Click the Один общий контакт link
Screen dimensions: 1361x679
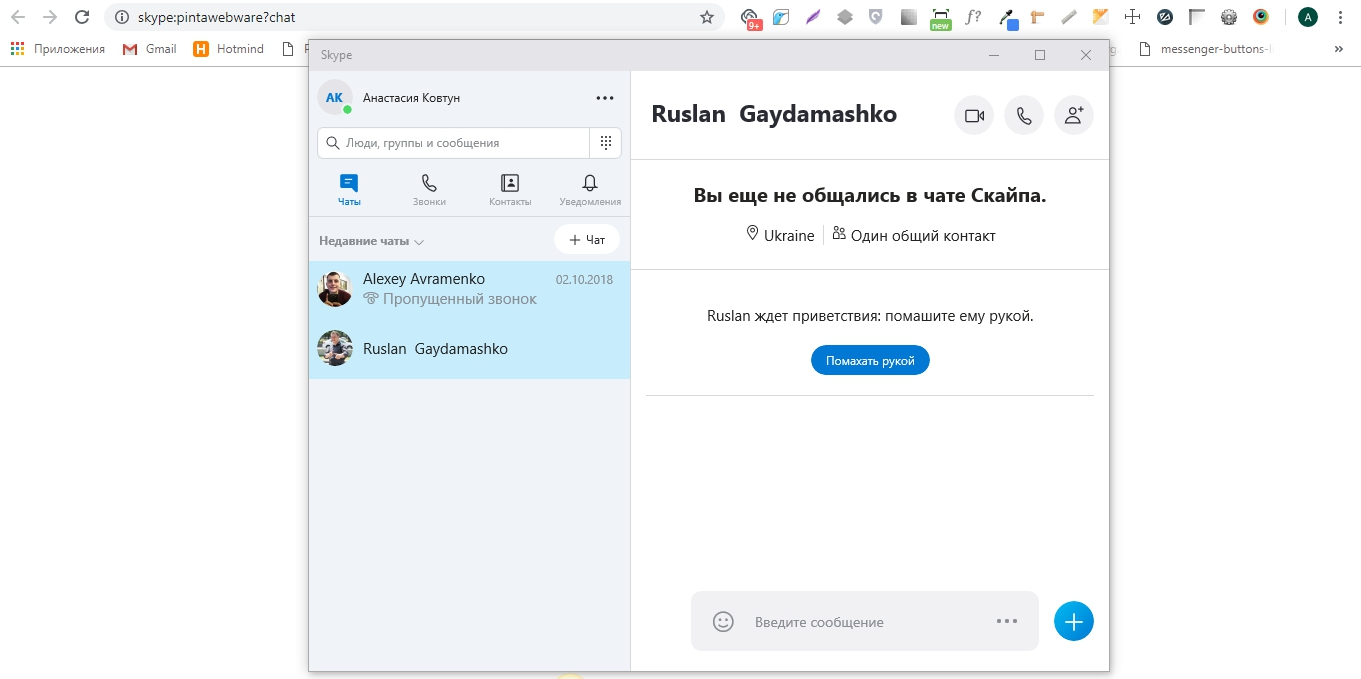914,236
